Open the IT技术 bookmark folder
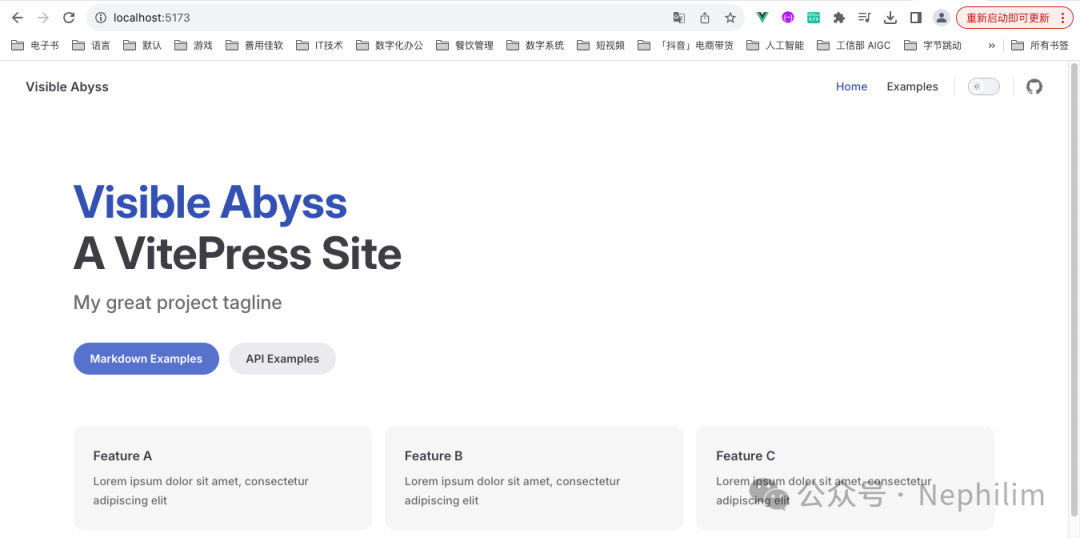1080x538 pixels. [319, 45]
